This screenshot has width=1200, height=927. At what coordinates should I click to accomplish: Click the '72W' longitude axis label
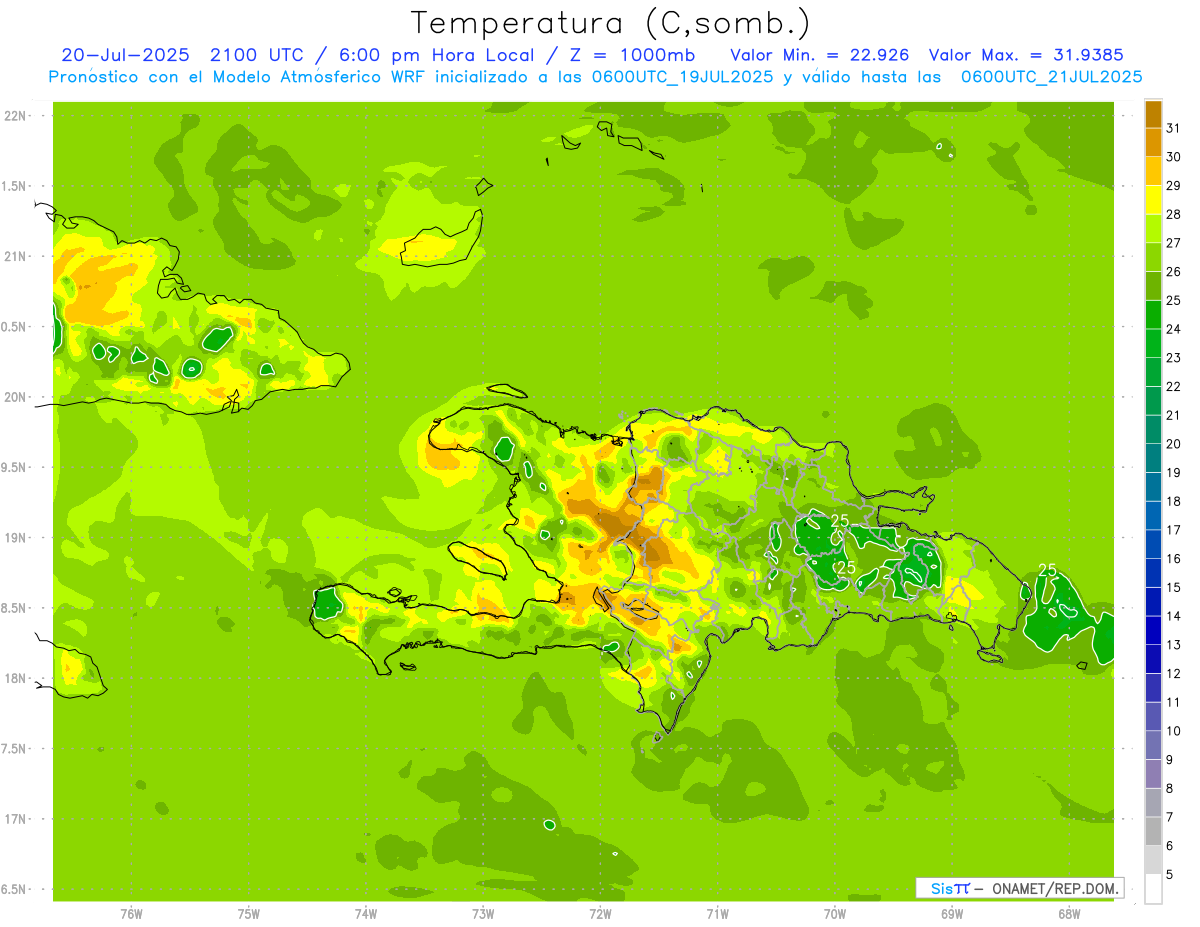(600, 912)
